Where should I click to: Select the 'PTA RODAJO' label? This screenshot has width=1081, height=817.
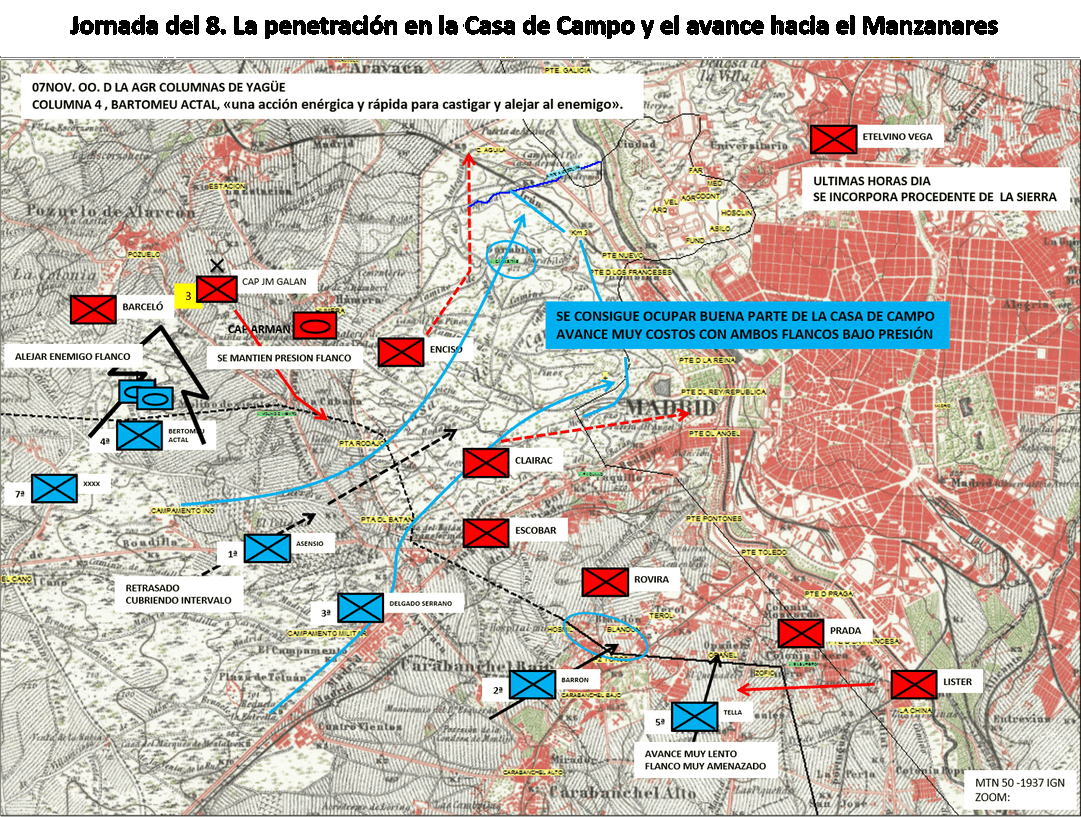(x=359, y=443)
